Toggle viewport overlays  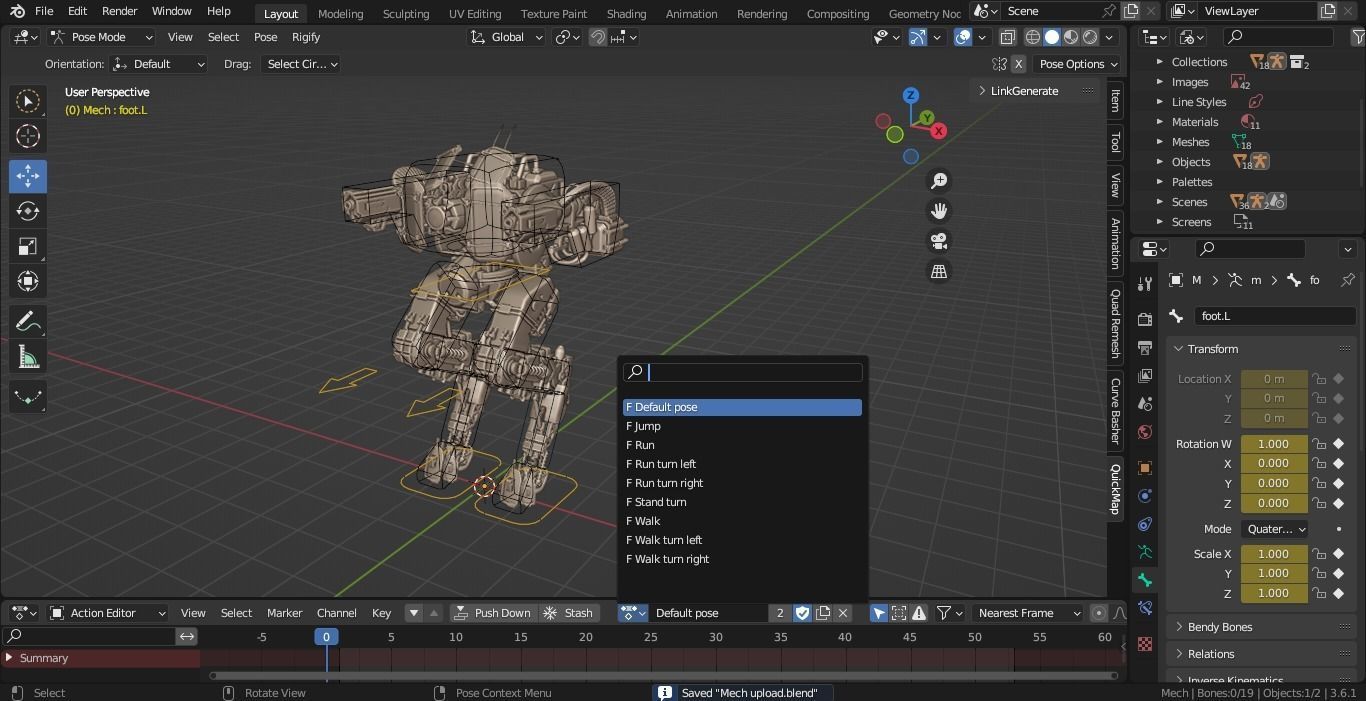click(963, 37)
